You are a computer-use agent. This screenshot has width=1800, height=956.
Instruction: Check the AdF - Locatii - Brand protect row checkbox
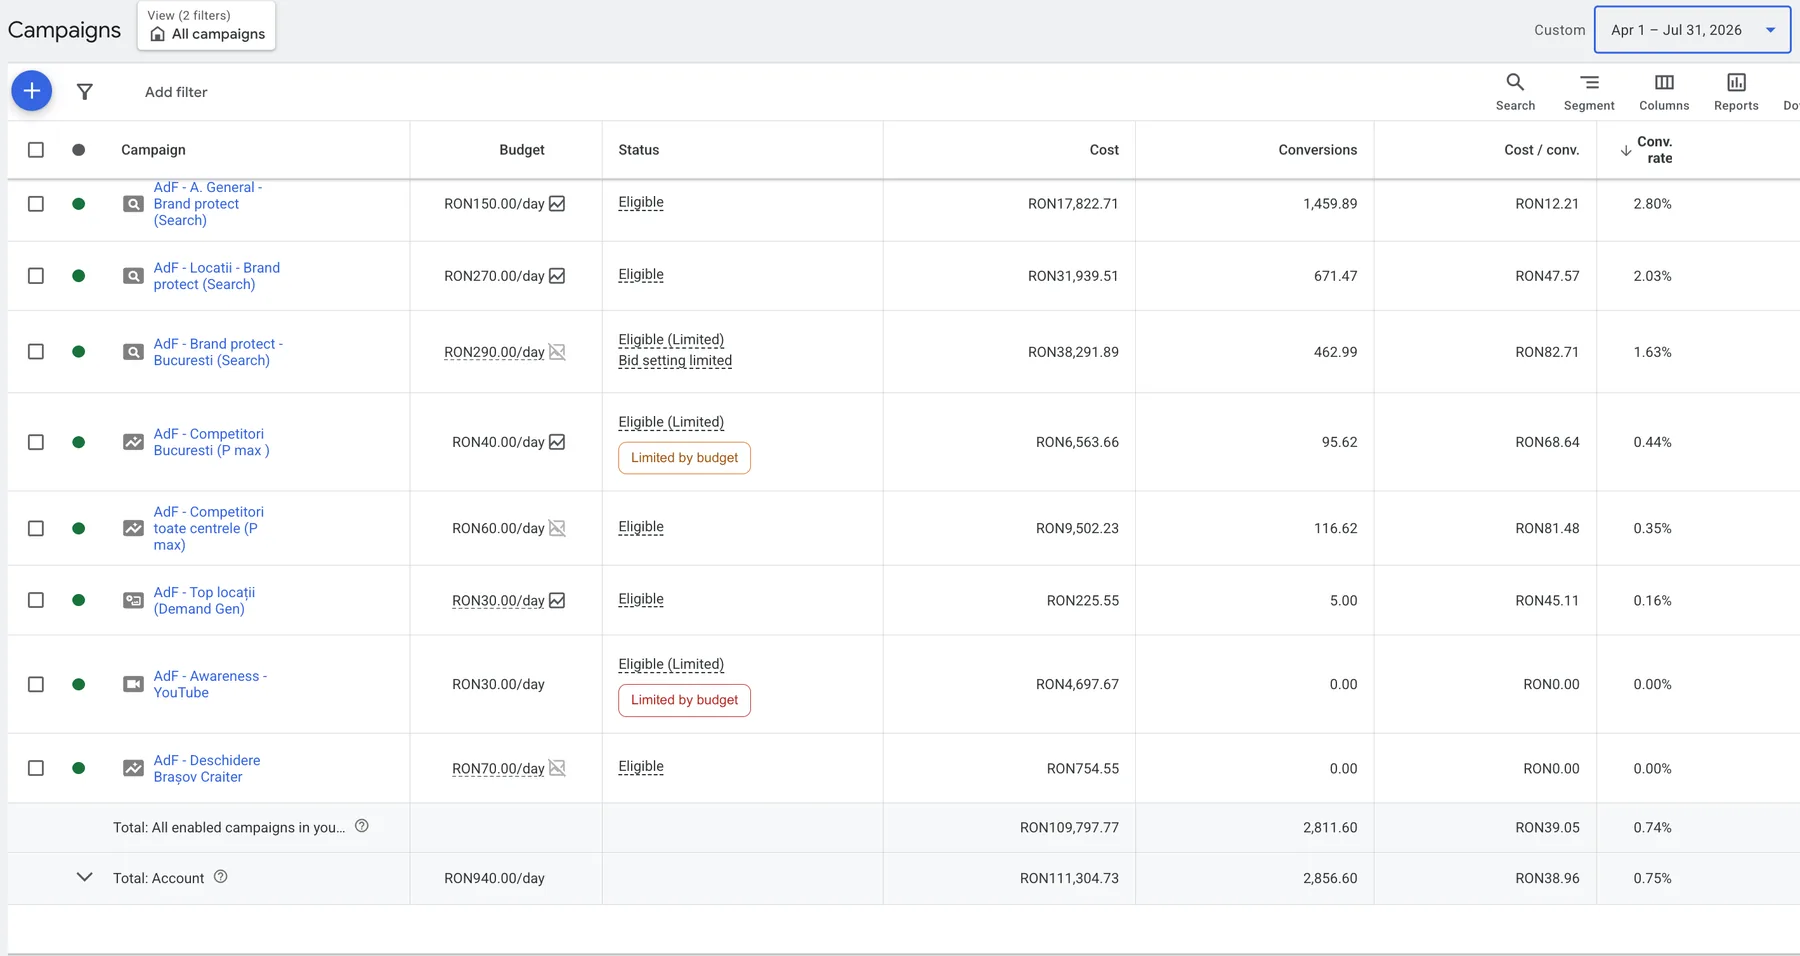36,276
